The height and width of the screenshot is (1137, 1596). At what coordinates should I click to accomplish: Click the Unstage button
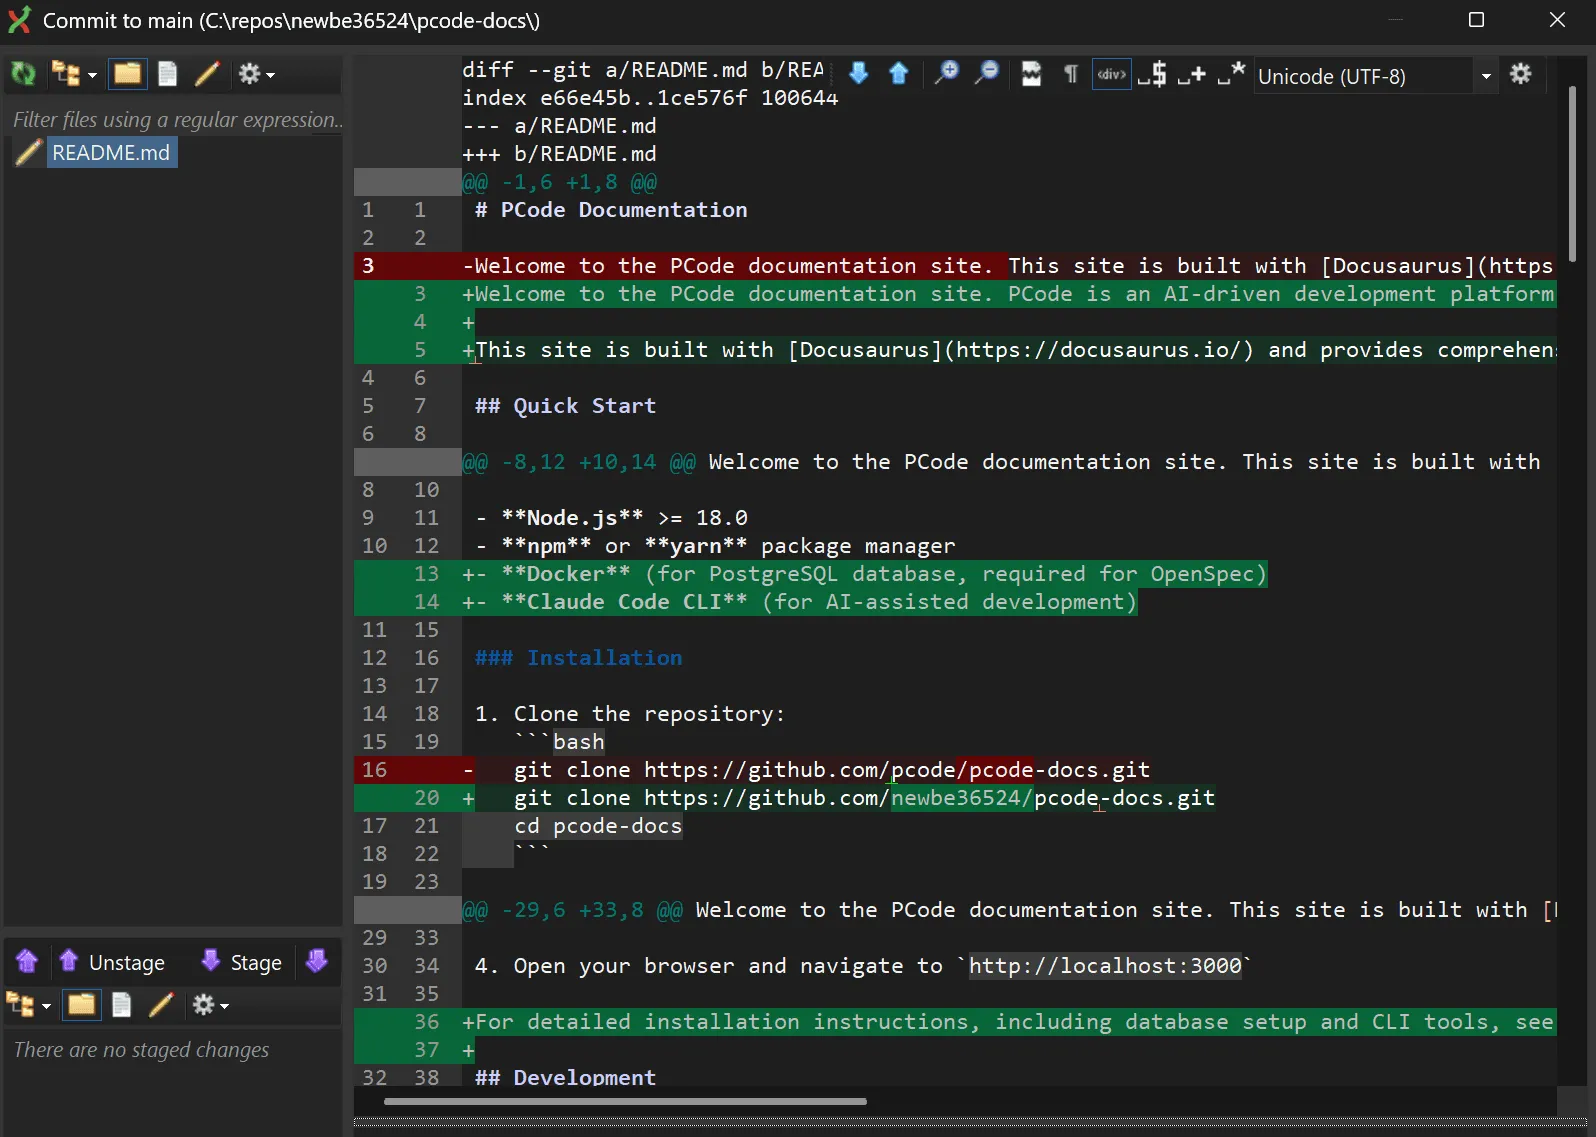tap(112, 962)
